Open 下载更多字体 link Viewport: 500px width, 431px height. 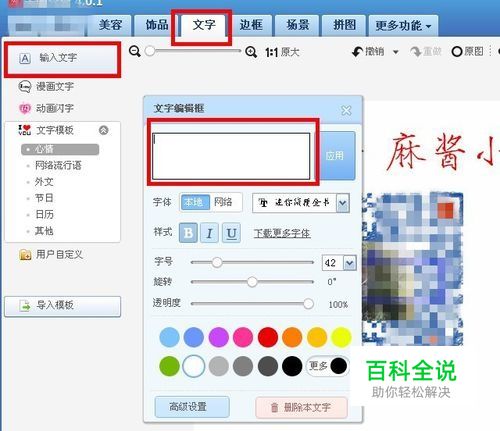click(x=282, y=233)
